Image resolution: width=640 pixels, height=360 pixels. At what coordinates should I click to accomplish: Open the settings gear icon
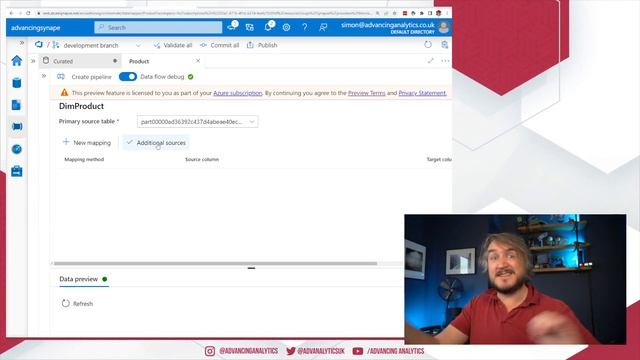(287, 27)
